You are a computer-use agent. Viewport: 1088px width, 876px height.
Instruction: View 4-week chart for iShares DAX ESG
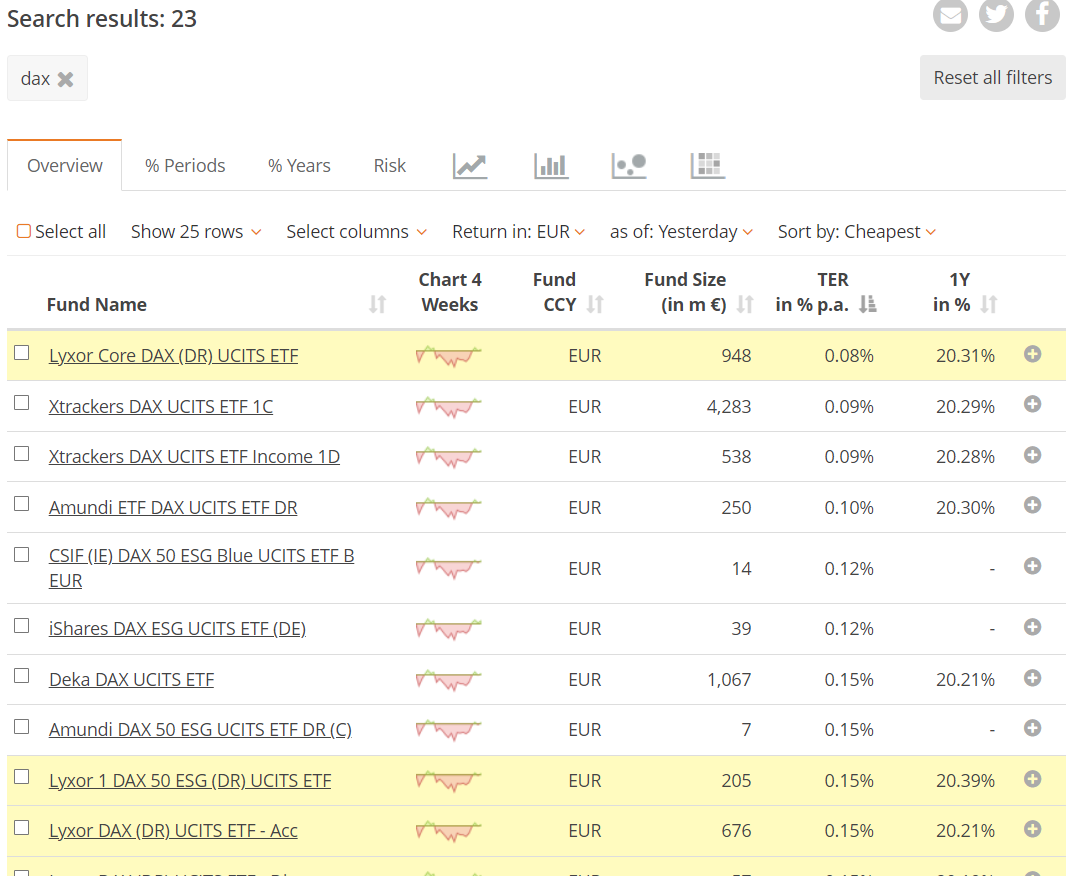tap(448, 629)
